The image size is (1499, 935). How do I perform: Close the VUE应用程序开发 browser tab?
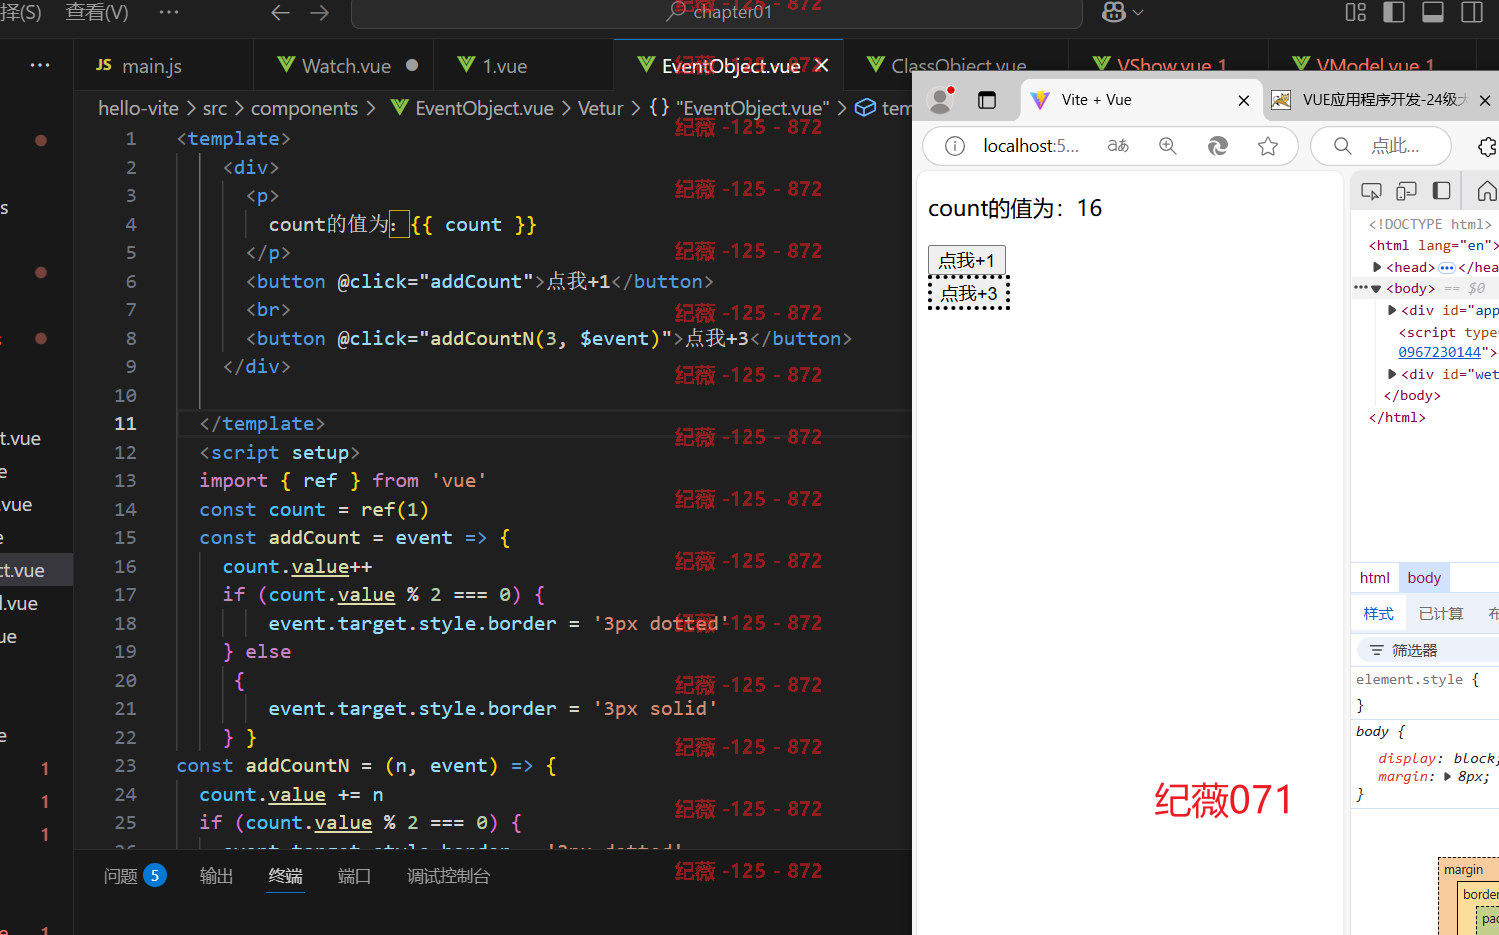click(1485, 100)
